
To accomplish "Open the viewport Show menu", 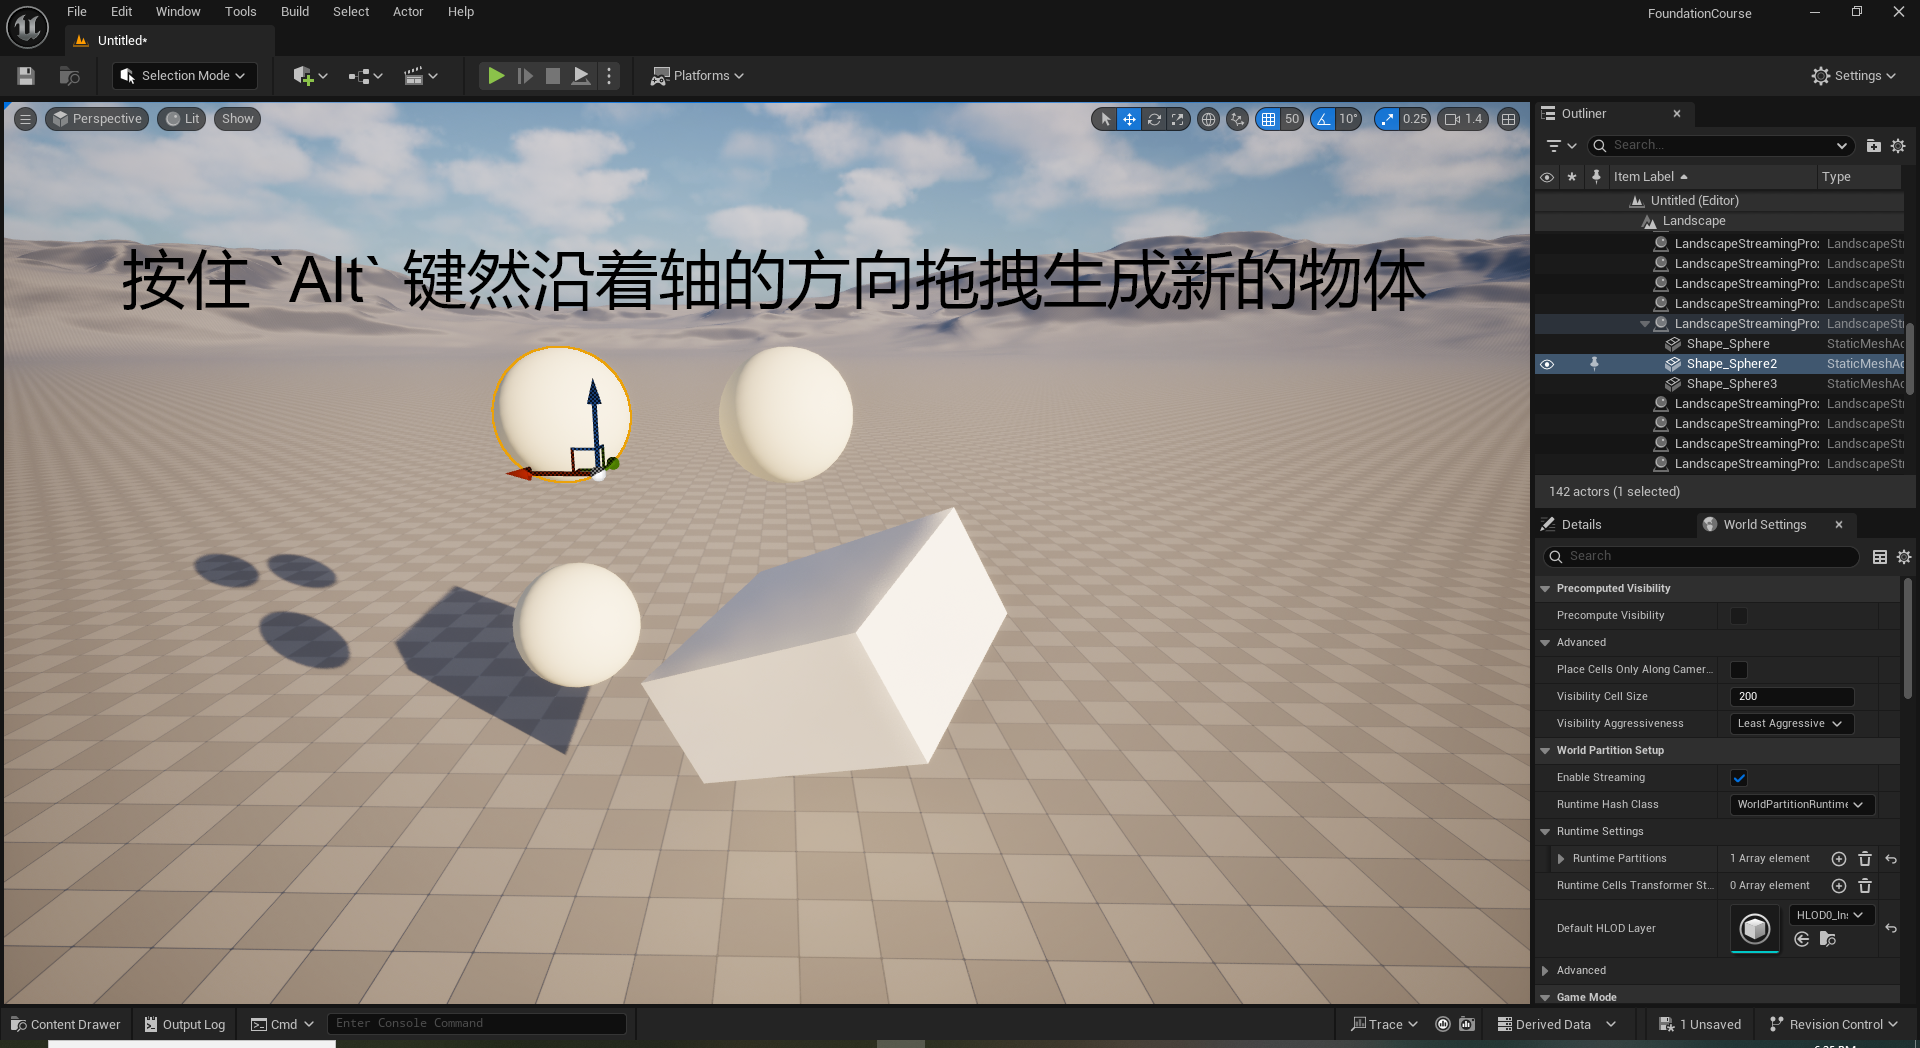I will pos(237,119).
